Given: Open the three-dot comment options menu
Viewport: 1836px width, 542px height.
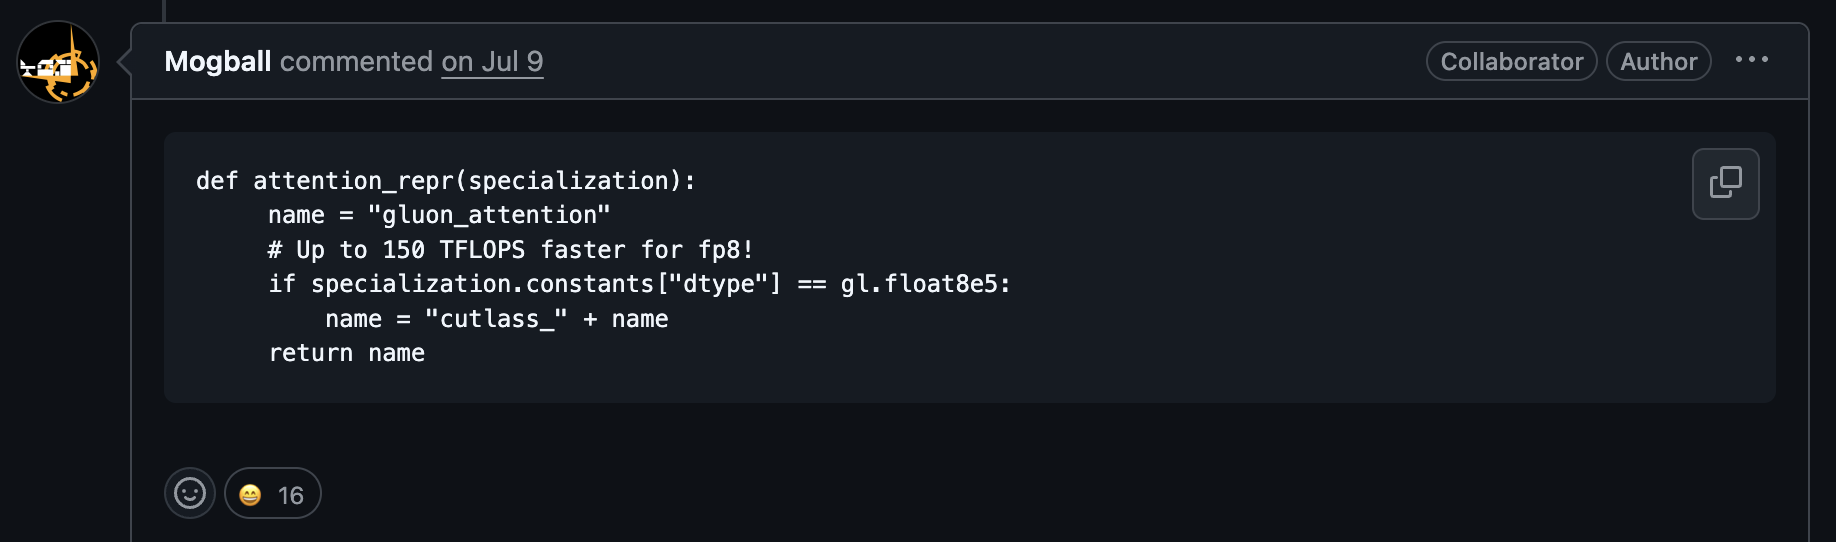Looking at the screenshot, I should [1751, 60].
